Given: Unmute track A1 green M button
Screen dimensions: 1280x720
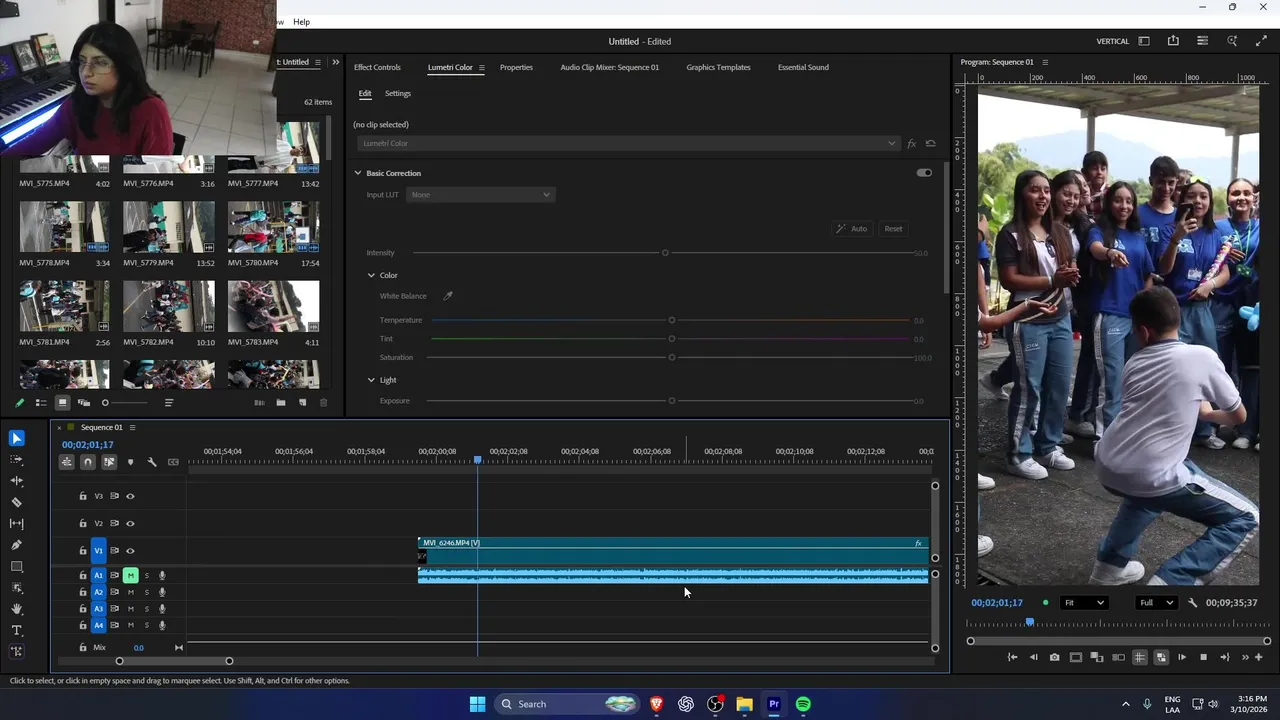Looking at the screenshot, I should (x=130, y=575).
